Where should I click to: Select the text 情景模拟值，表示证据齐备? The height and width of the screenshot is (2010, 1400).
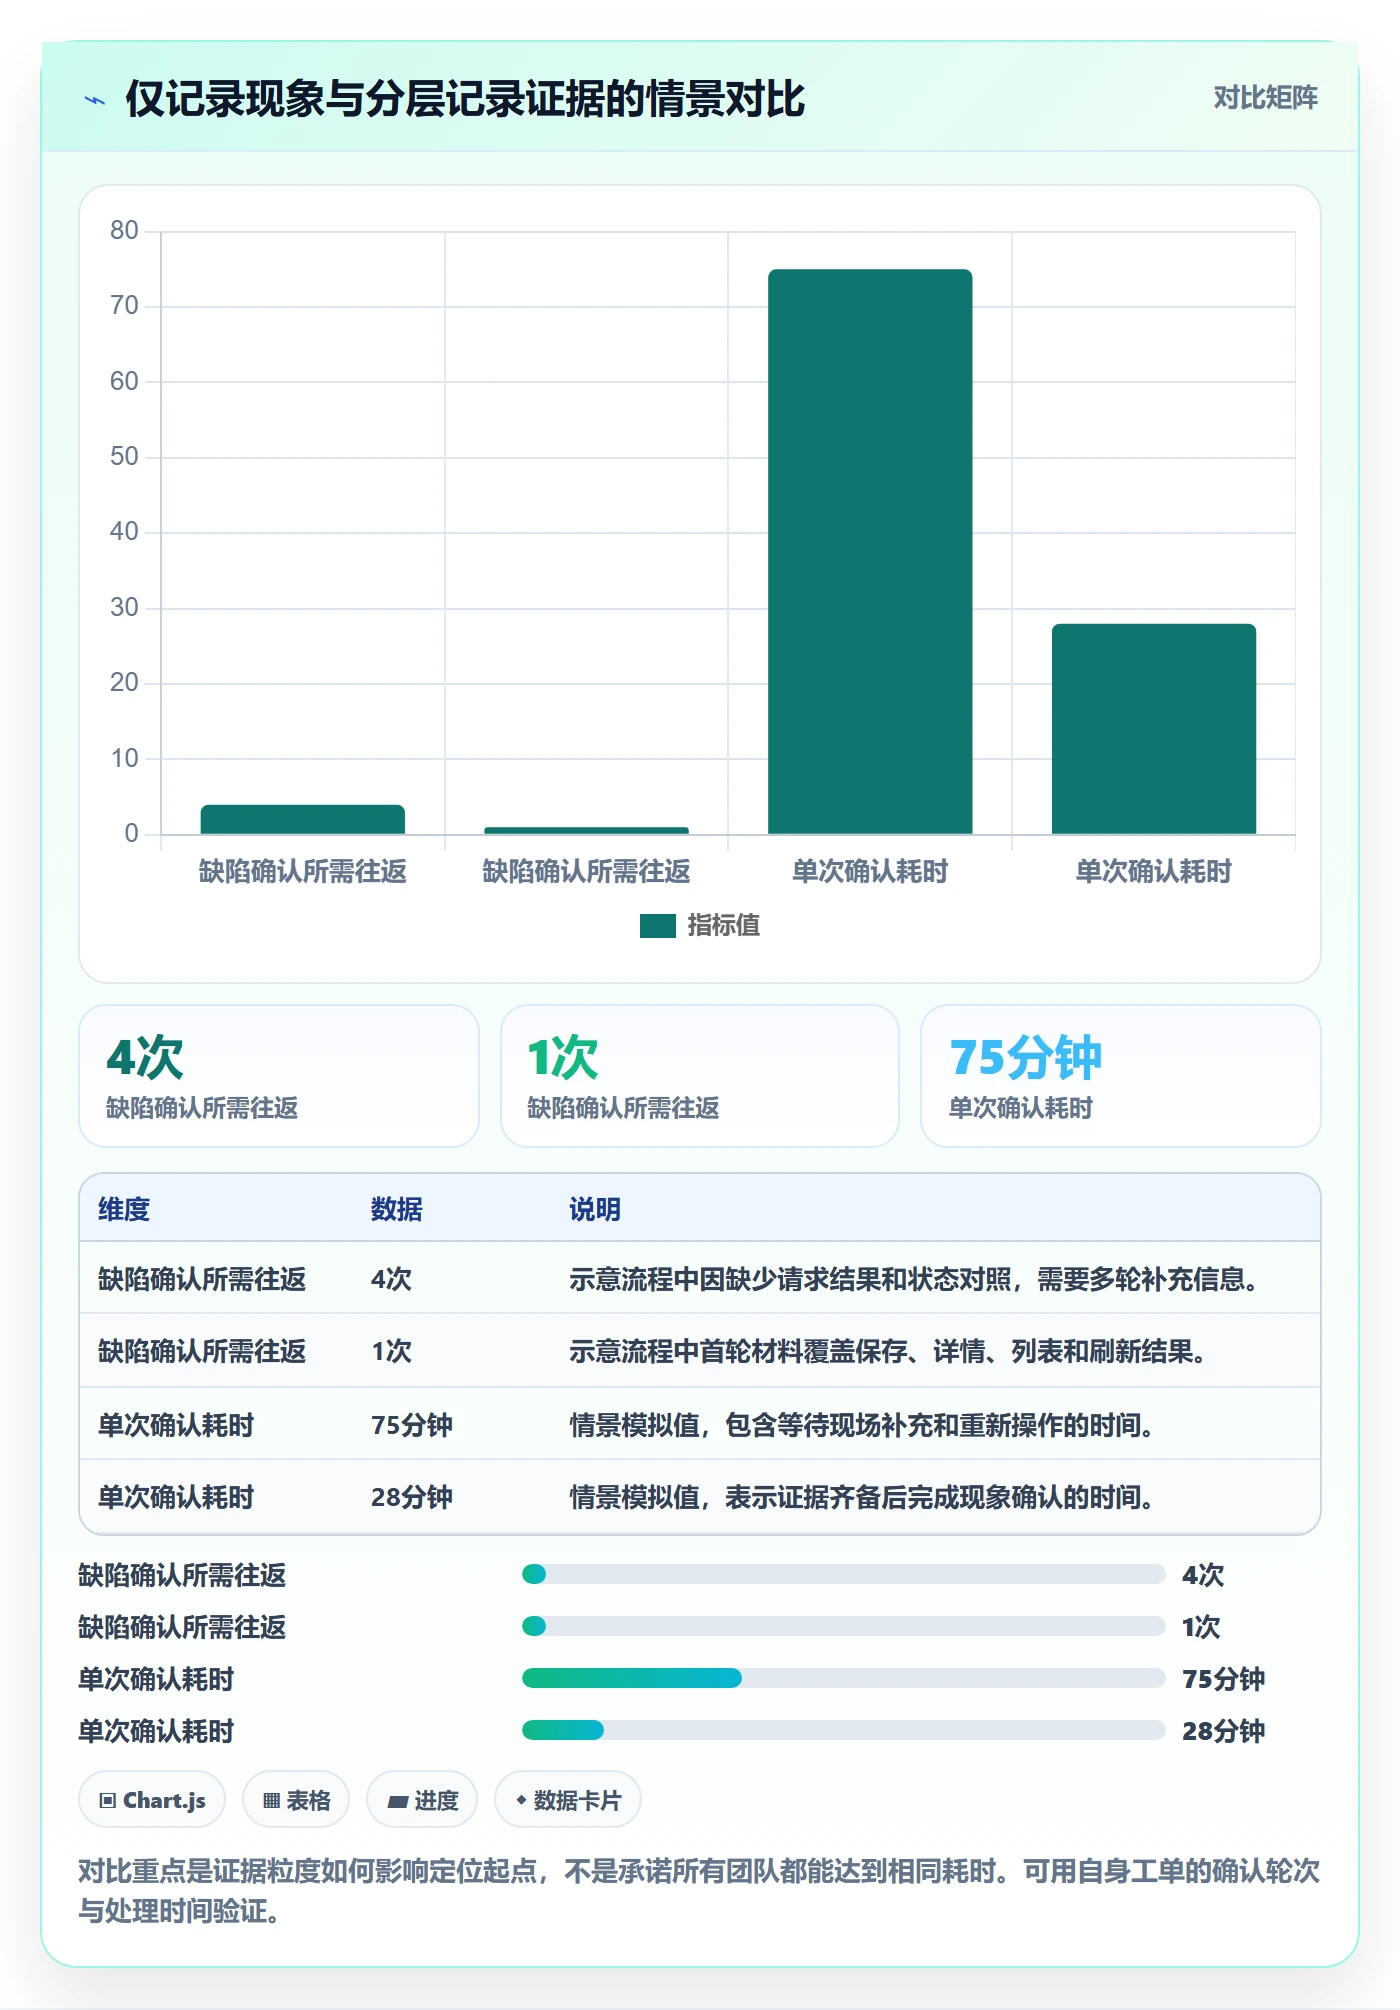(x=862, y=1497)
